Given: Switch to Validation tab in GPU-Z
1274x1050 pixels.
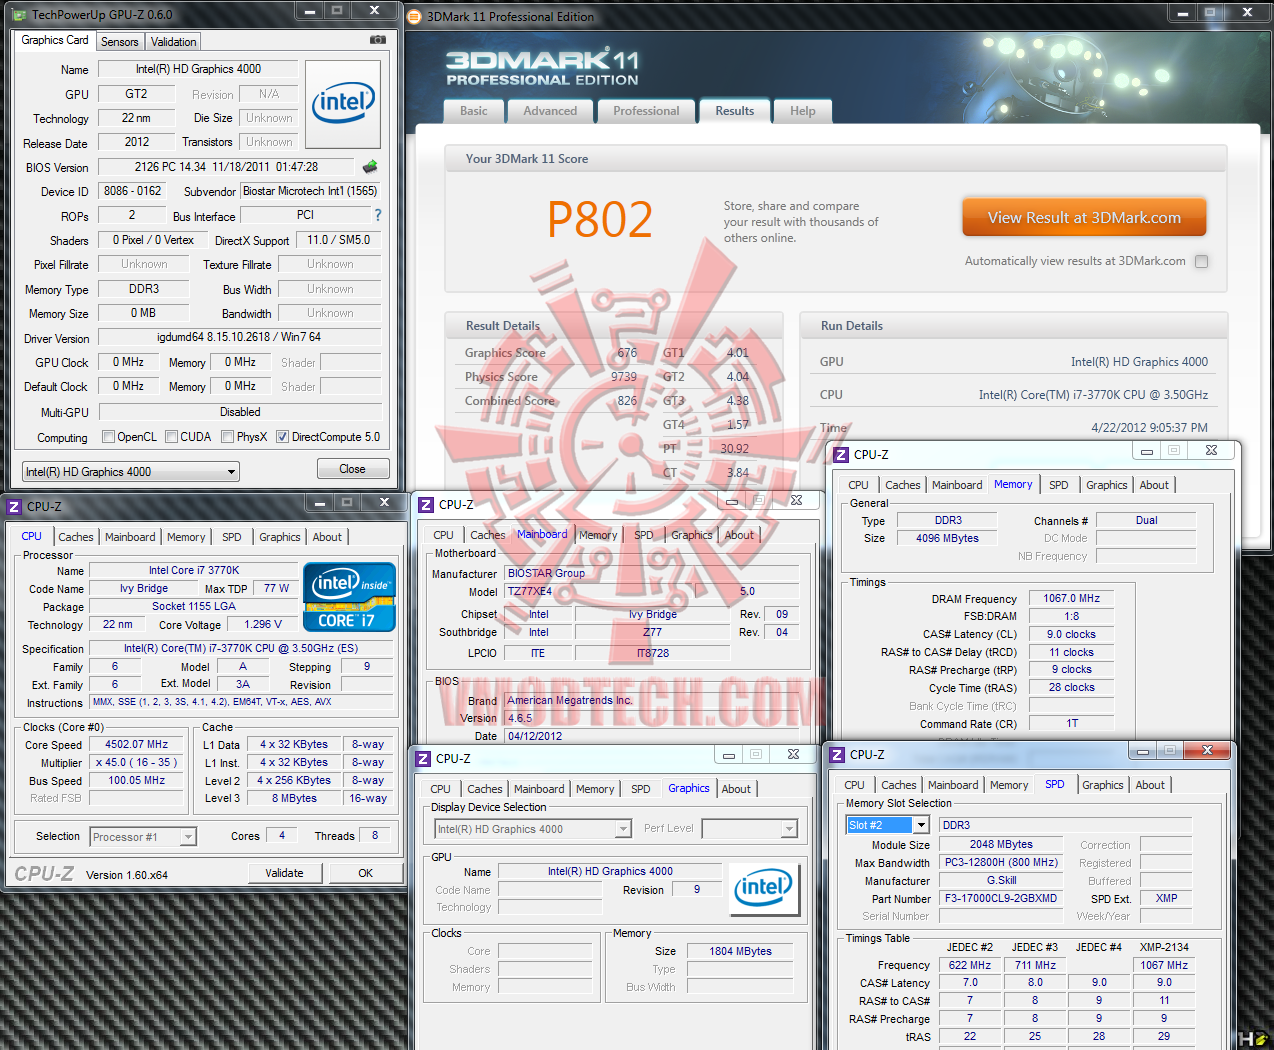Looking at the screenshot, I should [x=174, y=42].
